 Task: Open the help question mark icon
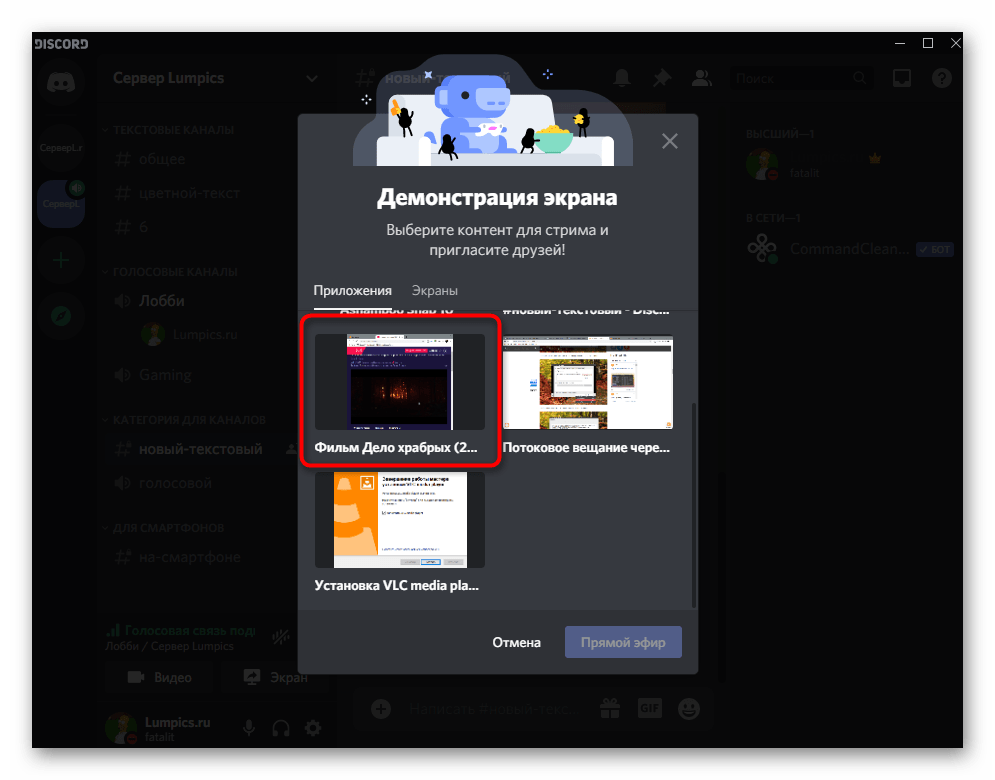click(x=942, y=78)
